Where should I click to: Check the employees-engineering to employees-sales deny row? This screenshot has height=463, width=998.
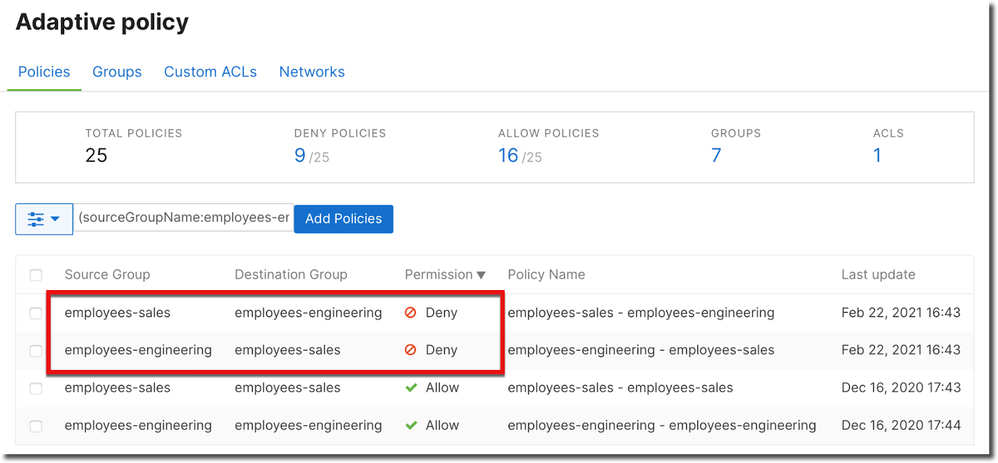click(x=36, y=351)
